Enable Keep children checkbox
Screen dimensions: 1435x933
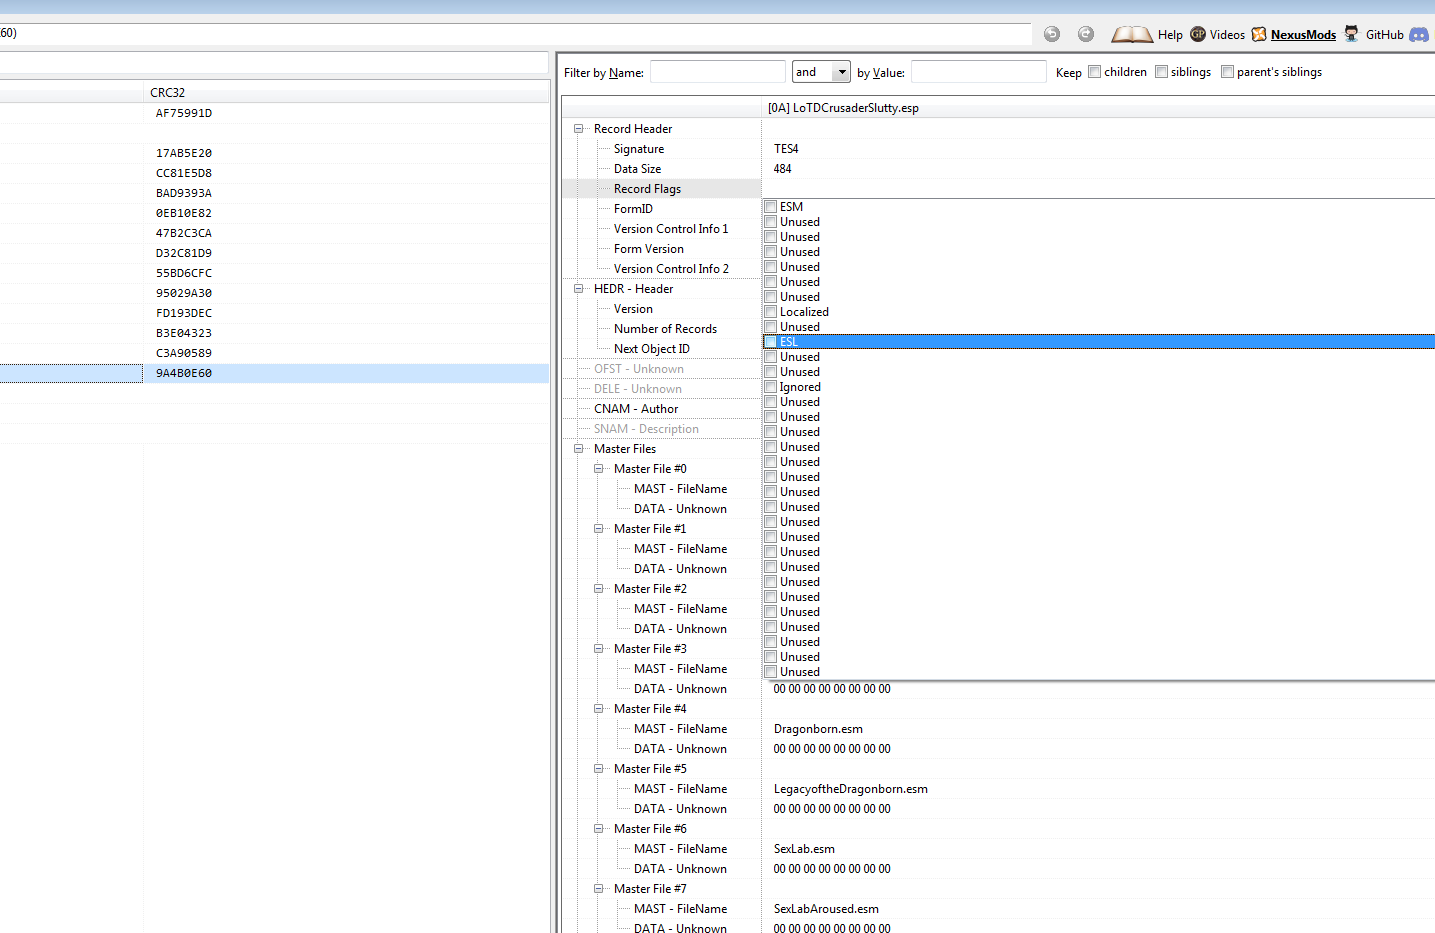[1094, 72]
